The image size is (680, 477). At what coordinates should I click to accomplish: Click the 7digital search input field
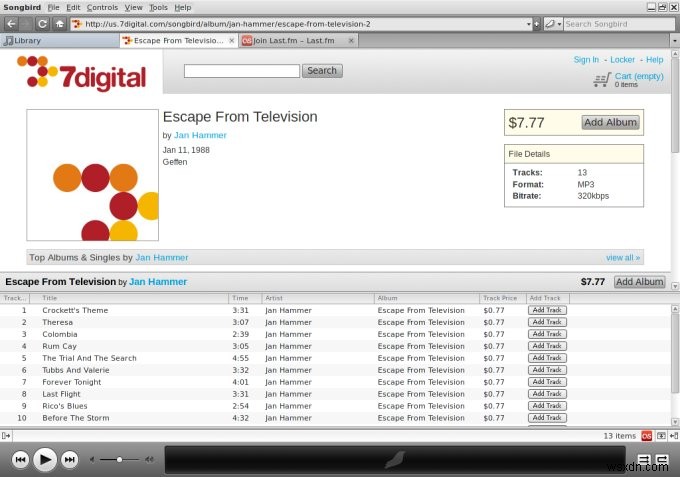(242, 71)
